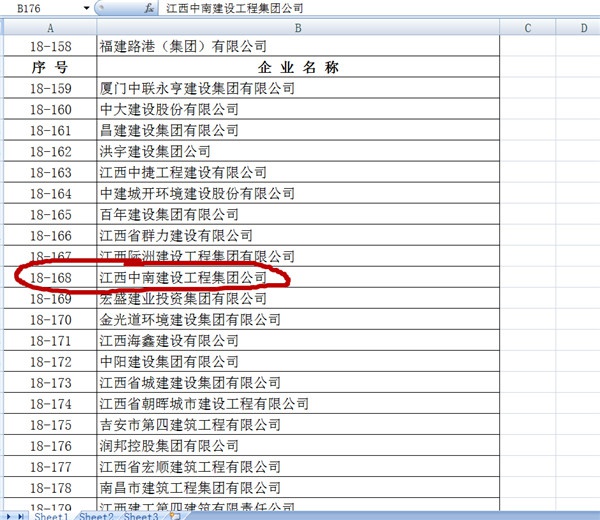Viewport: 600px width, 520px height.
Task: Select cell 18-174
Action: click(x=50, y=403)
